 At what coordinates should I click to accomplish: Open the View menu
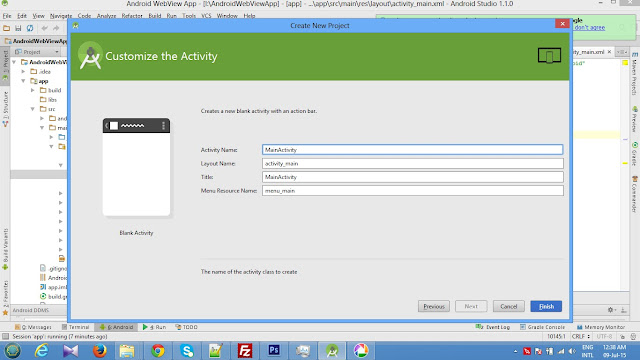(38, 16)
